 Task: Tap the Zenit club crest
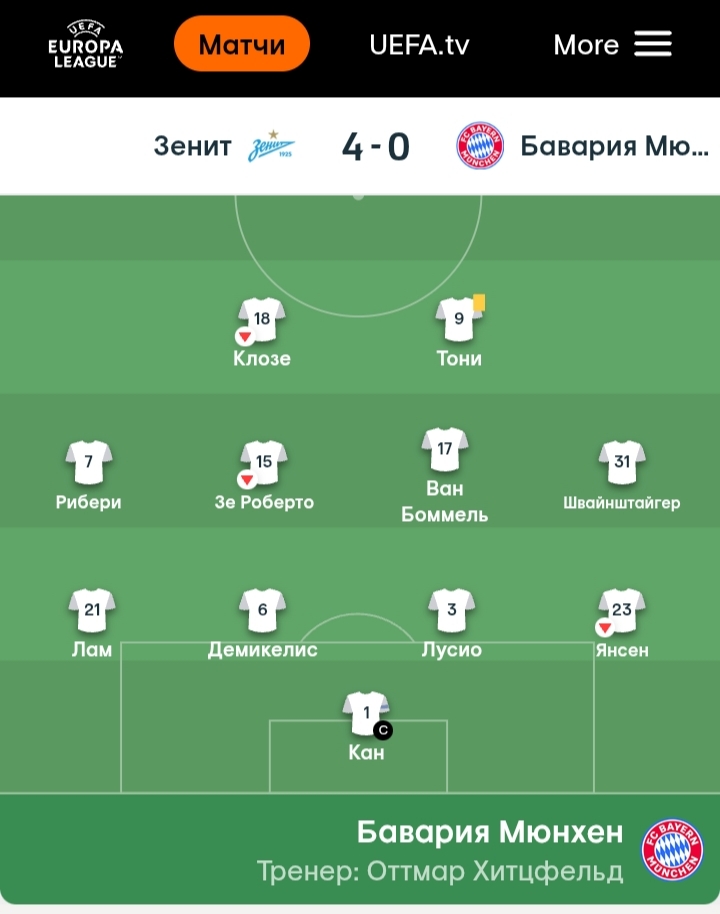(271, 146)
